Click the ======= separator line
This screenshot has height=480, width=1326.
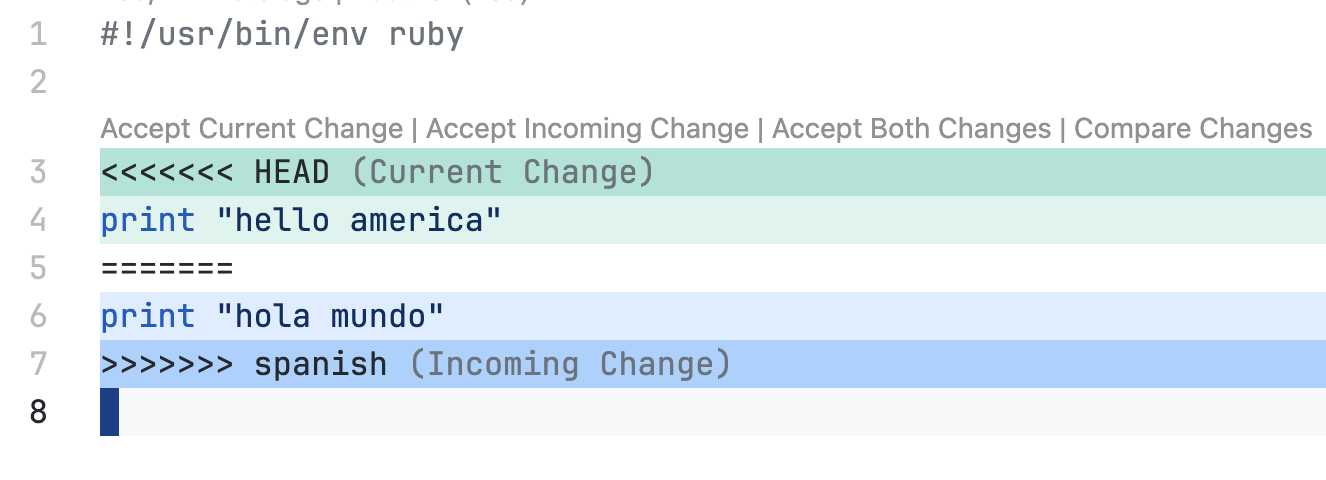click(x=166, y=268)
